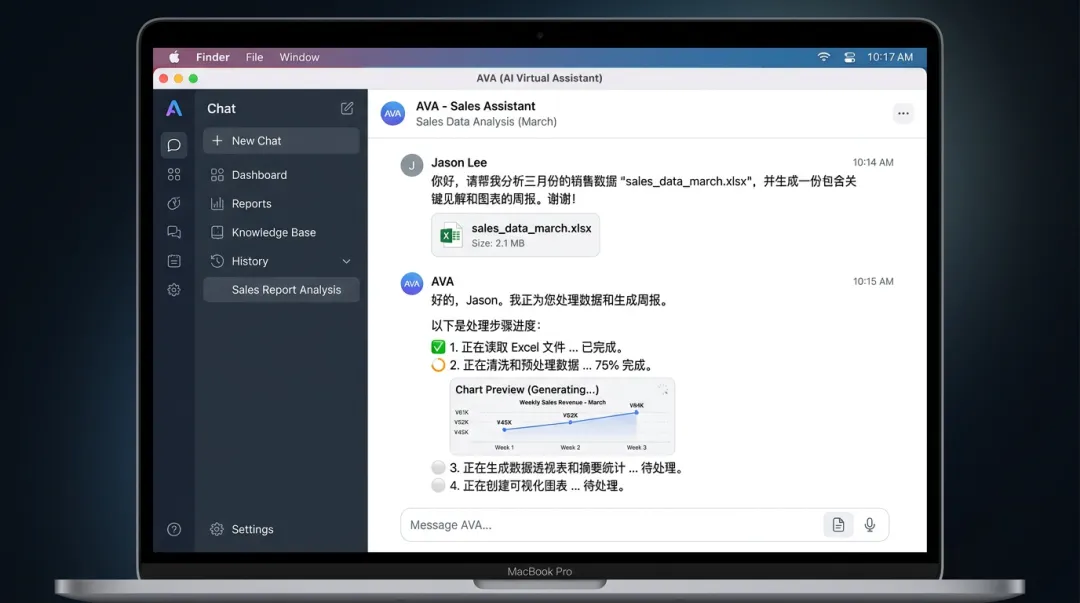Click the attach document icon in message box
The image size is (1080, 603).
tap(838, 525)
